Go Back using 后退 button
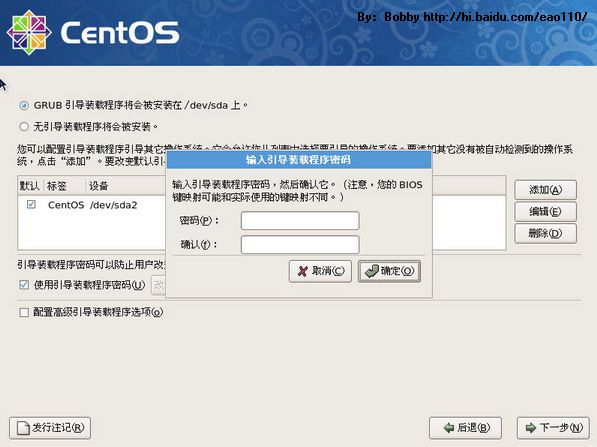The height and width of the screenshot is (447, 597). pyautogui.click(x=465, y=428)
